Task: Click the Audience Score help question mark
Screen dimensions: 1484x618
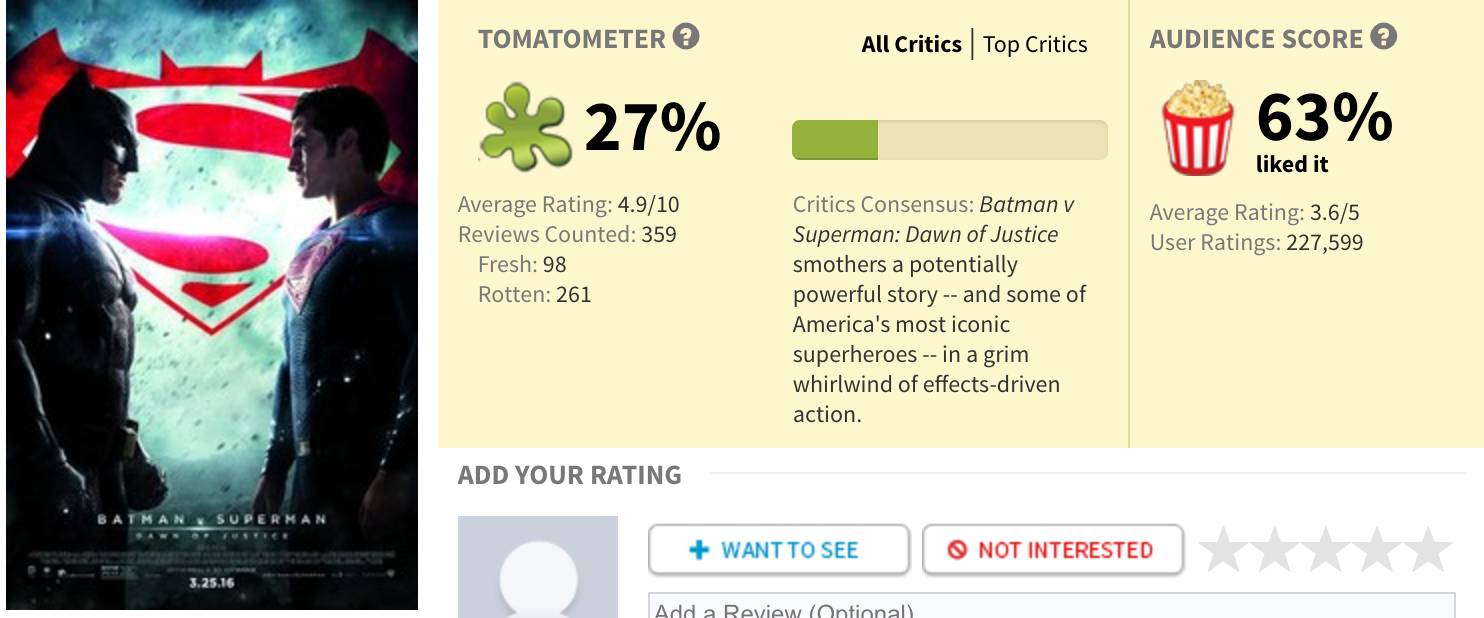Action: [1384, 38]
